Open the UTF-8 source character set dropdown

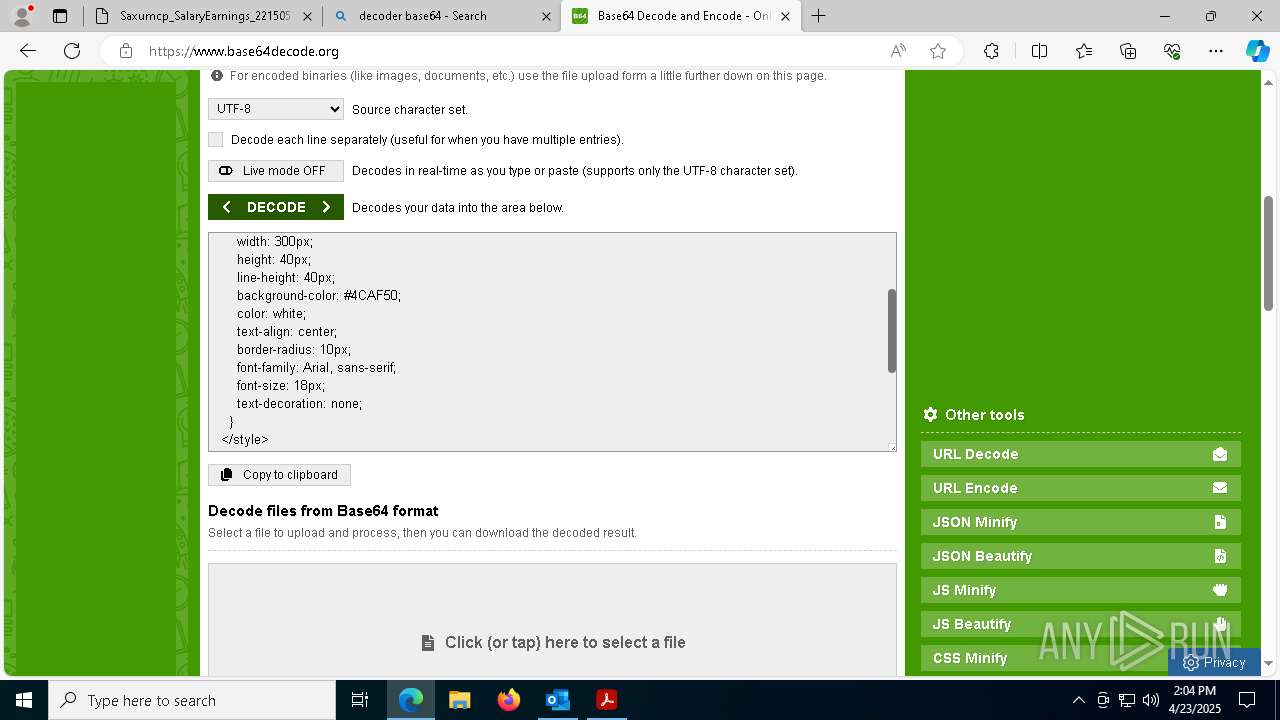click(276, 109)
